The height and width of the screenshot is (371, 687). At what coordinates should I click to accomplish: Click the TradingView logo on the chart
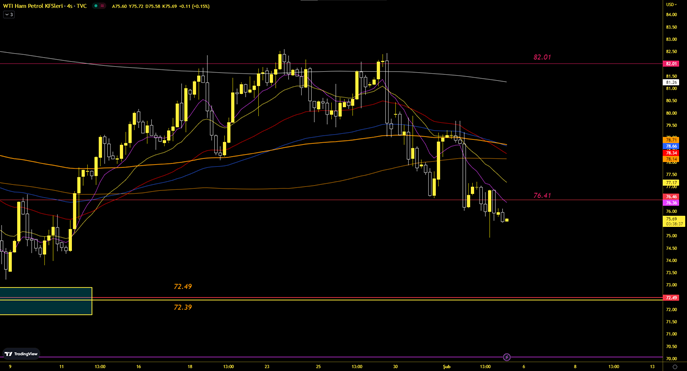tap(21, 353)
